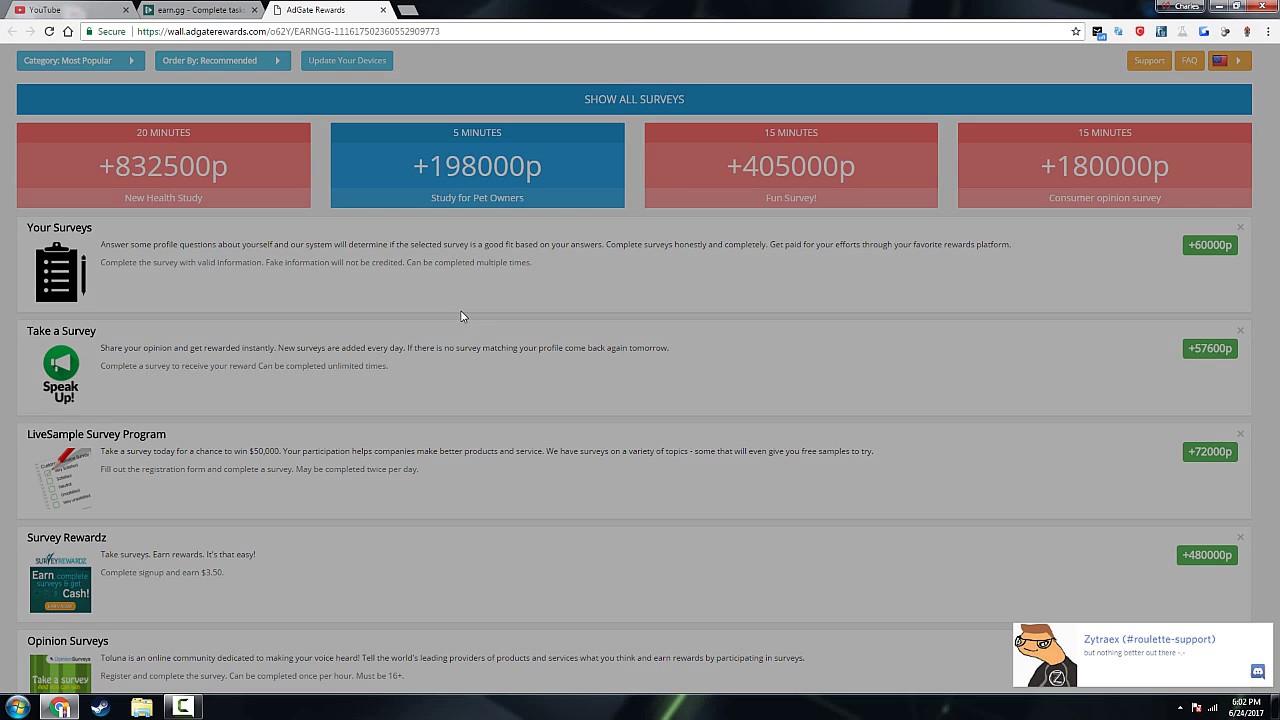Bookmark this page with the star icon
The image size is (1280, 720).
[x=1076, y=31]
